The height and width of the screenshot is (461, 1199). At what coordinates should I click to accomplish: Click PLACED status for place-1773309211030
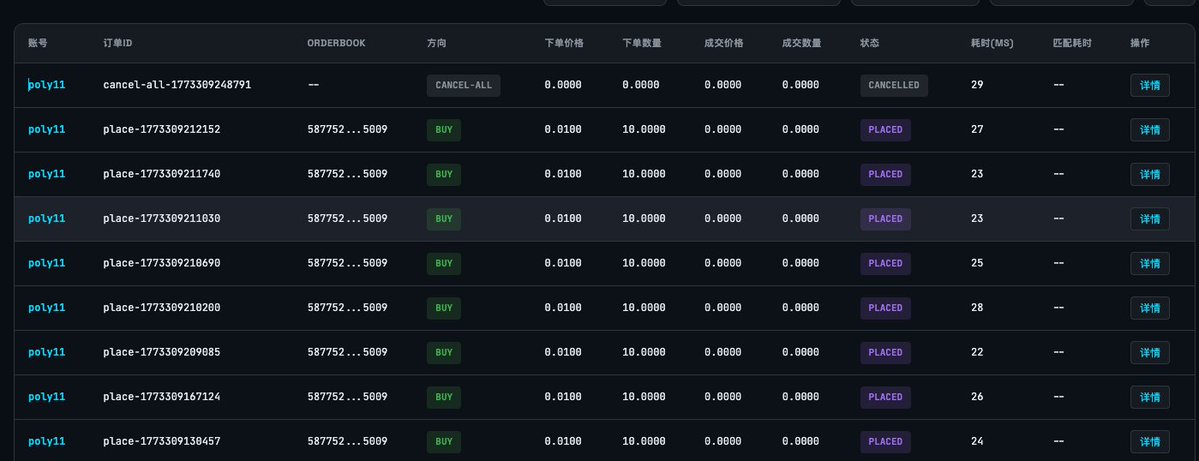[x=885, y=219]
